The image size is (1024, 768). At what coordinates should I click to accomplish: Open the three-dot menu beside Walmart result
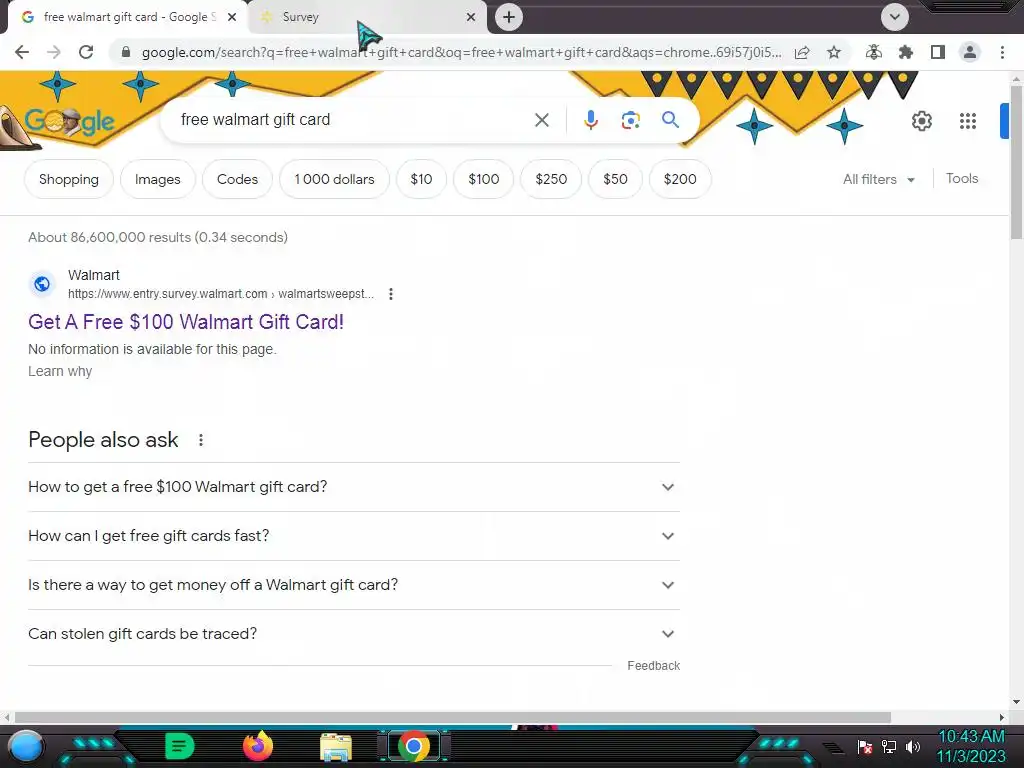[391, 294]
